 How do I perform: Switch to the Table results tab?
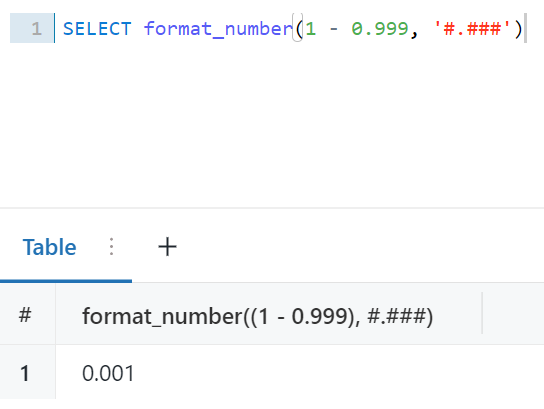click(50, 247)
